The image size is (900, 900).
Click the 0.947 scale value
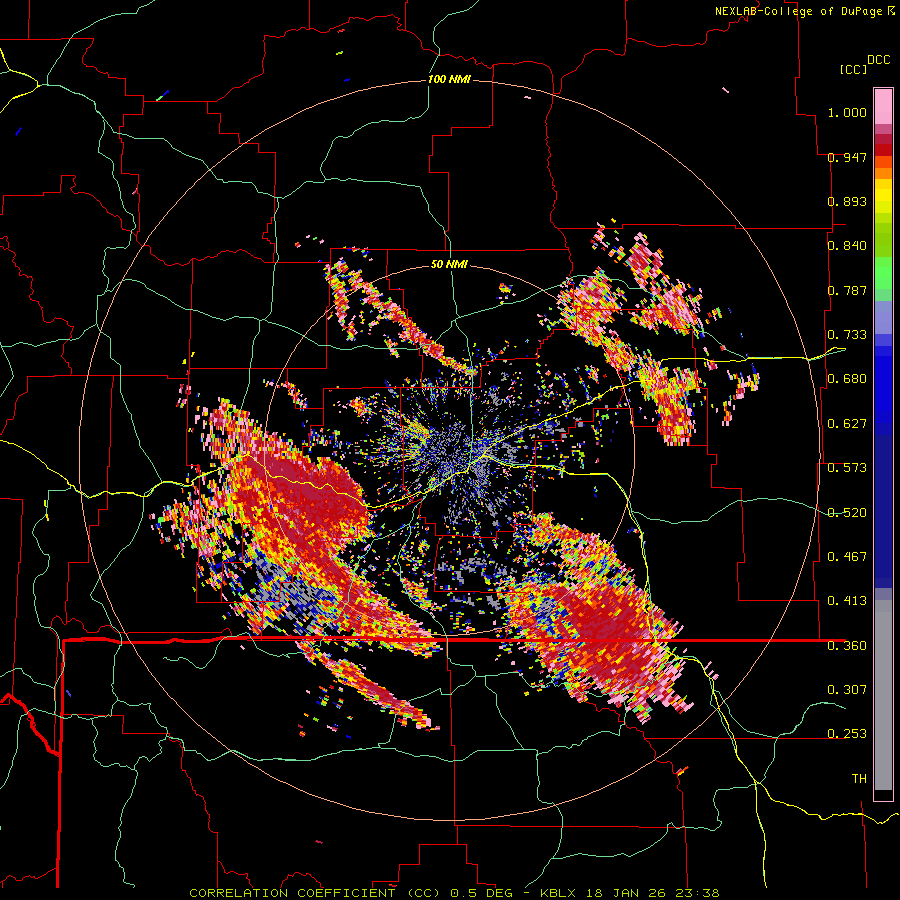tap(847, 157)
